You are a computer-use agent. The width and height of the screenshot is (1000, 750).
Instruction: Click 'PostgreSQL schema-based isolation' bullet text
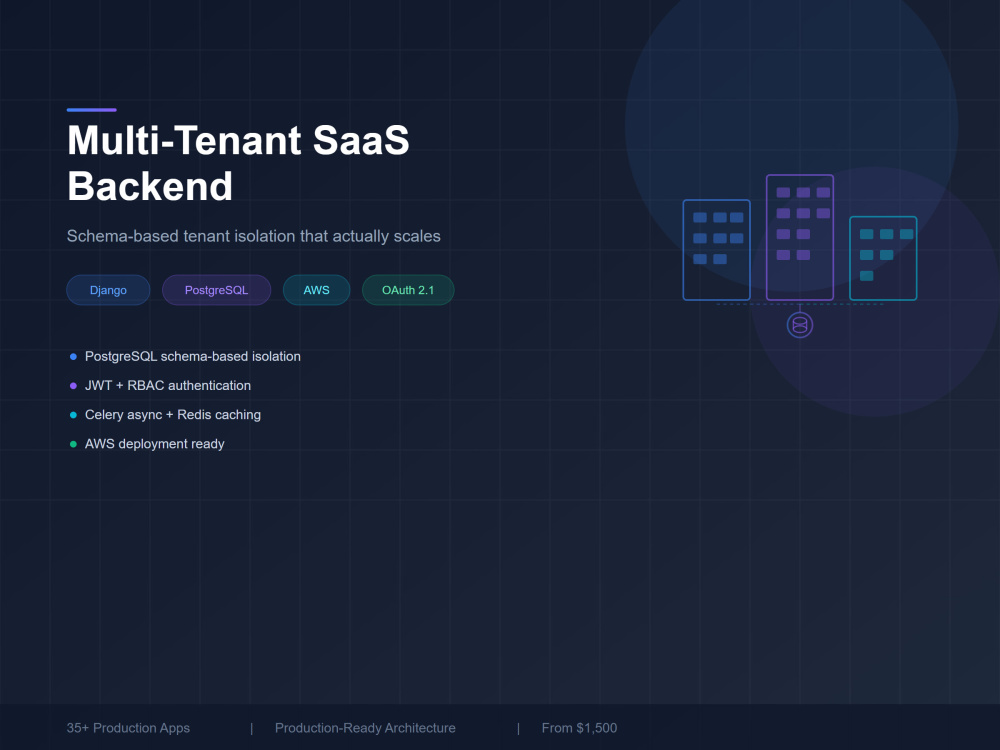193,357
